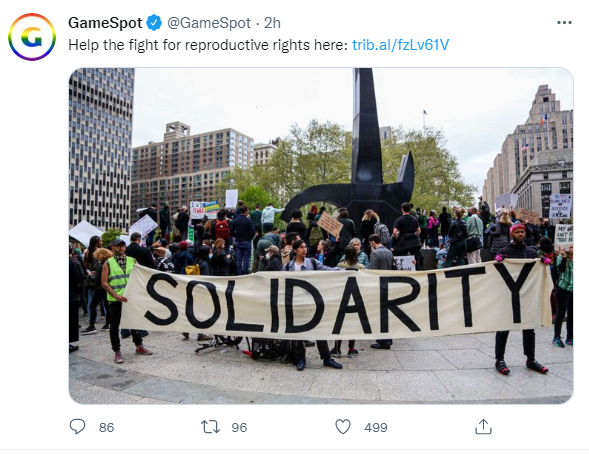Click the 499 likes count
This screenshot has height=459, width=589.
pyautogui.click(x=376, y=427)
